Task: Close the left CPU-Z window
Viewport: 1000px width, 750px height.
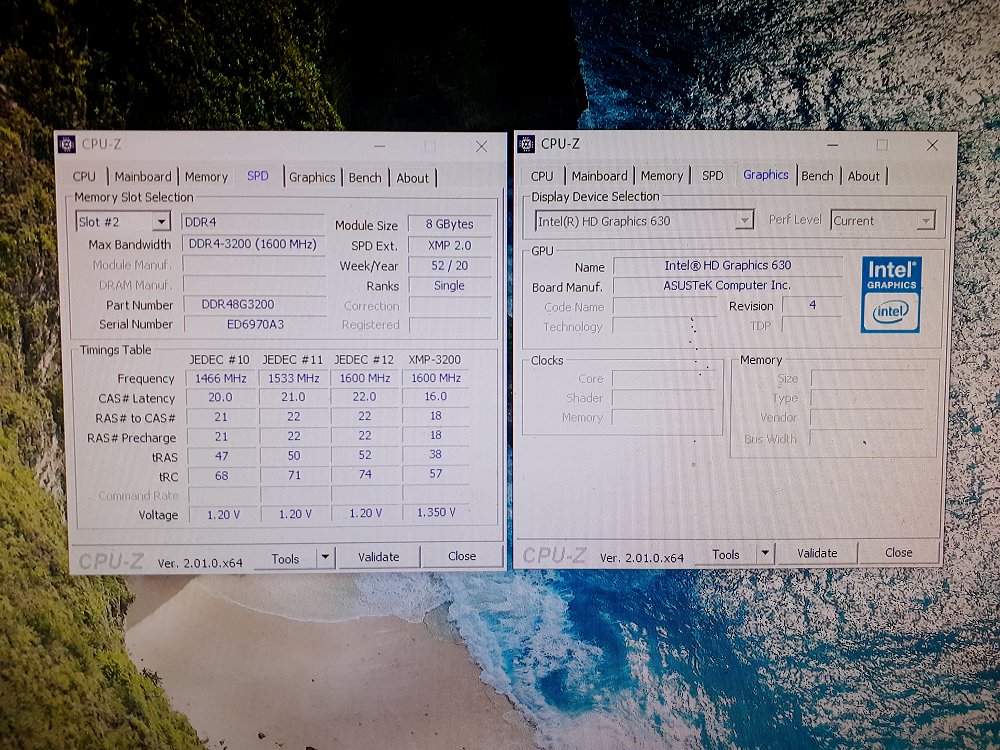Action: 481,146
